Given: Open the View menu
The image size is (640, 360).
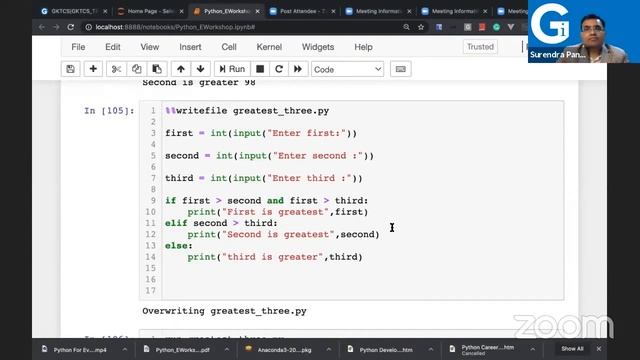Looking at the screenshot, I should 150,47.
